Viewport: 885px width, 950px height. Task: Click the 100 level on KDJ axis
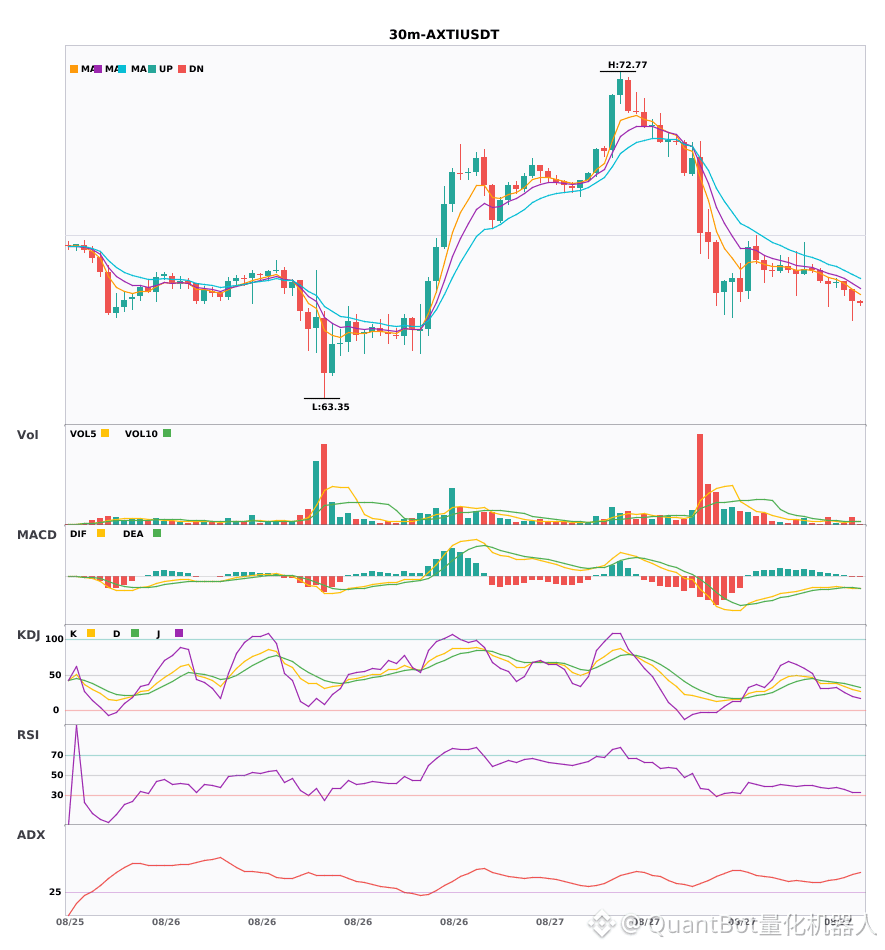(x=55, y=639)
